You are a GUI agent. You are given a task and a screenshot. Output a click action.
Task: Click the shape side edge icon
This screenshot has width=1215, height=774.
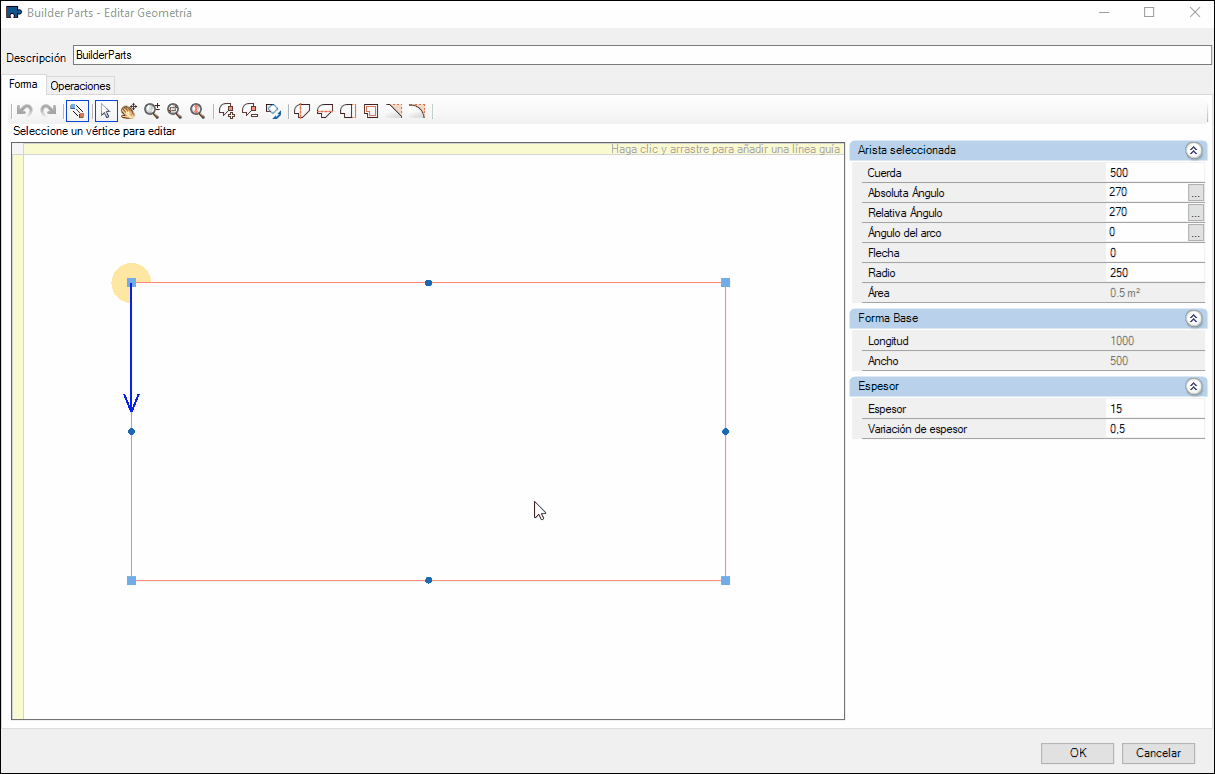point(348,111)
